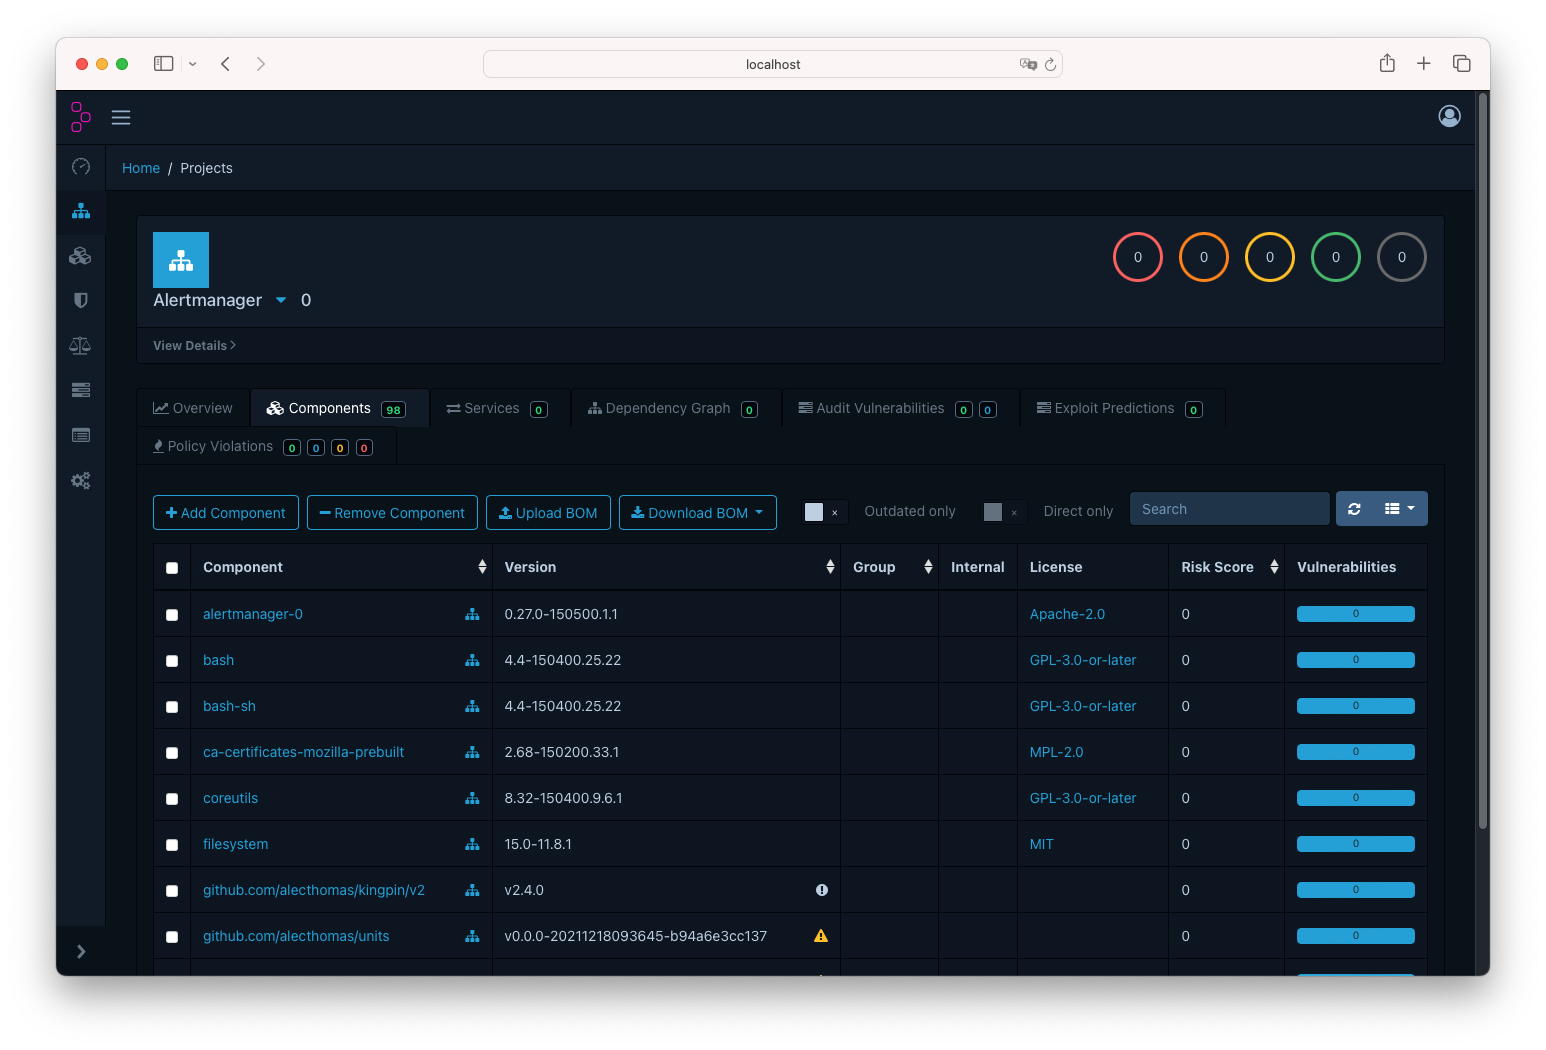Image resolution: width=1546 pixels, height=1050 pixels.
Task: Open Administration from sidebar gears icon
Action: tap(81, 481)
